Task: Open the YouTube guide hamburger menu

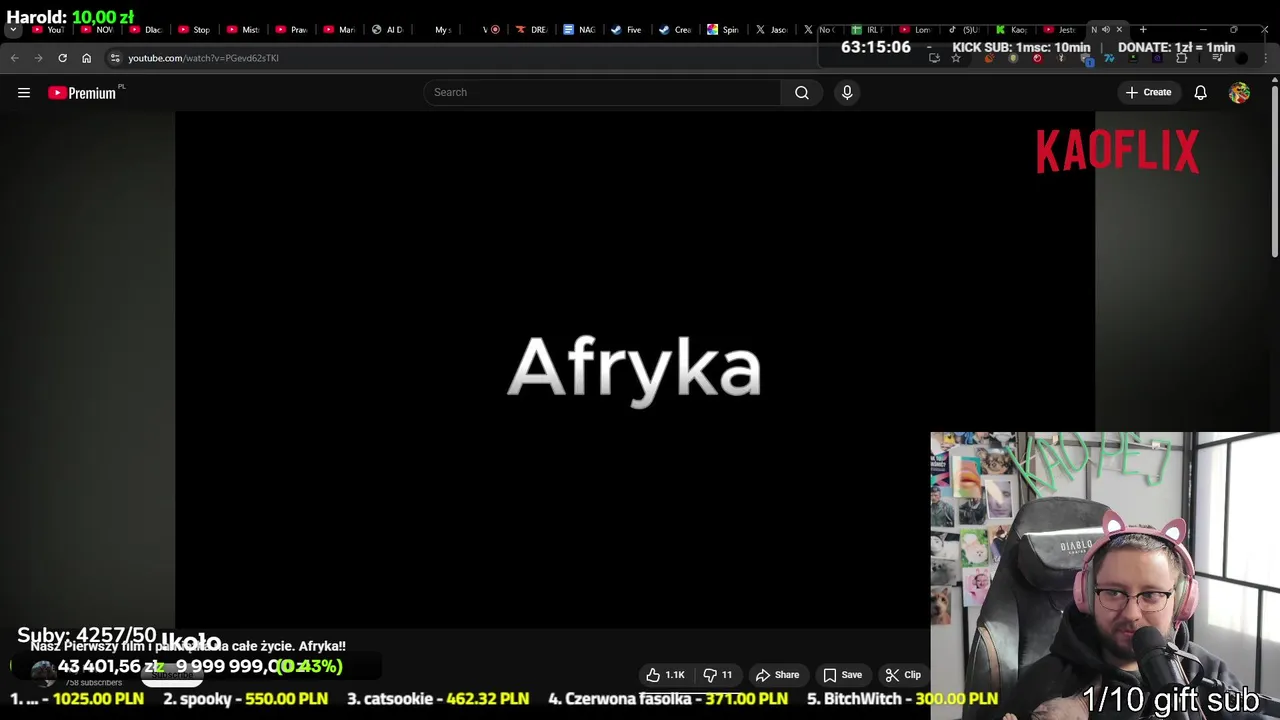Action: [24, 92]
